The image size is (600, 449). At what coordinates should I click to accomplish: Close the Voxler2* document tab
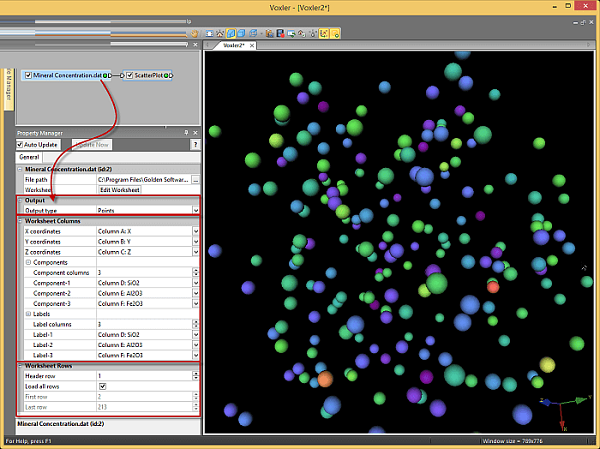click(252, 46)
